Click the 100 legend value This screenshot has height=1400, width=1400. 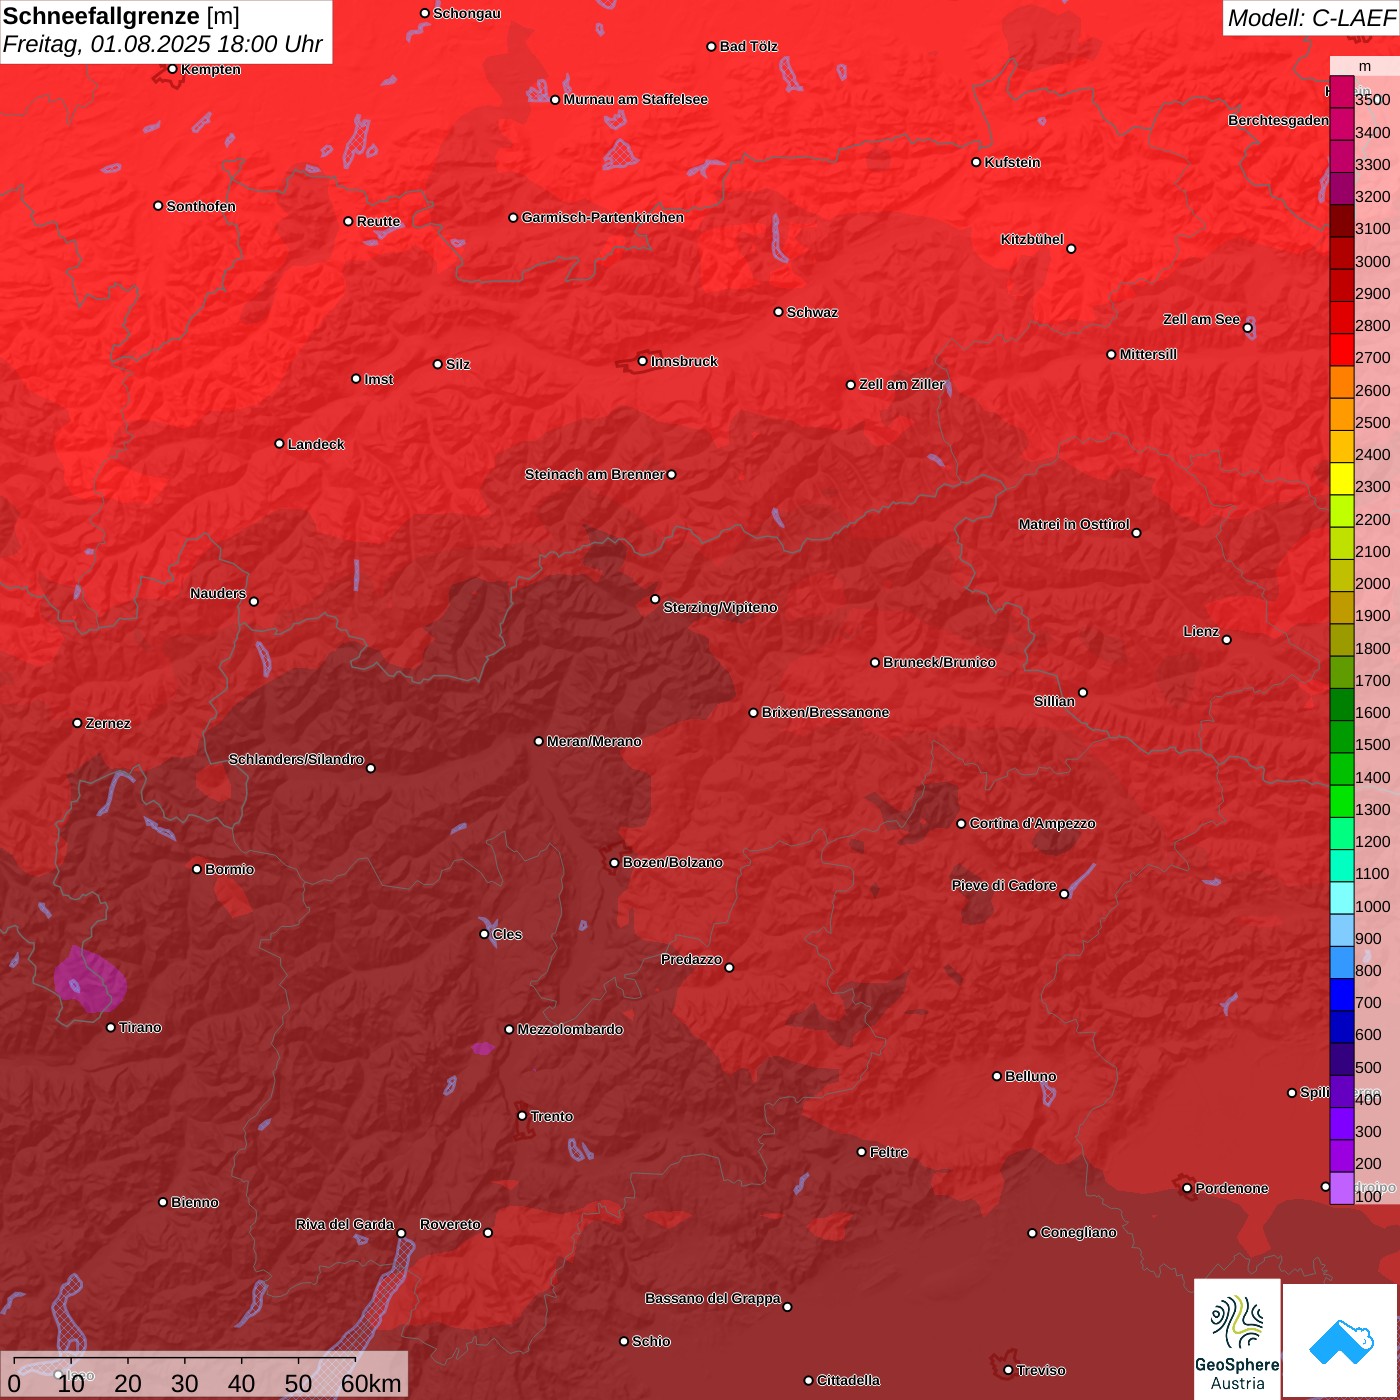[1368, 1196]
